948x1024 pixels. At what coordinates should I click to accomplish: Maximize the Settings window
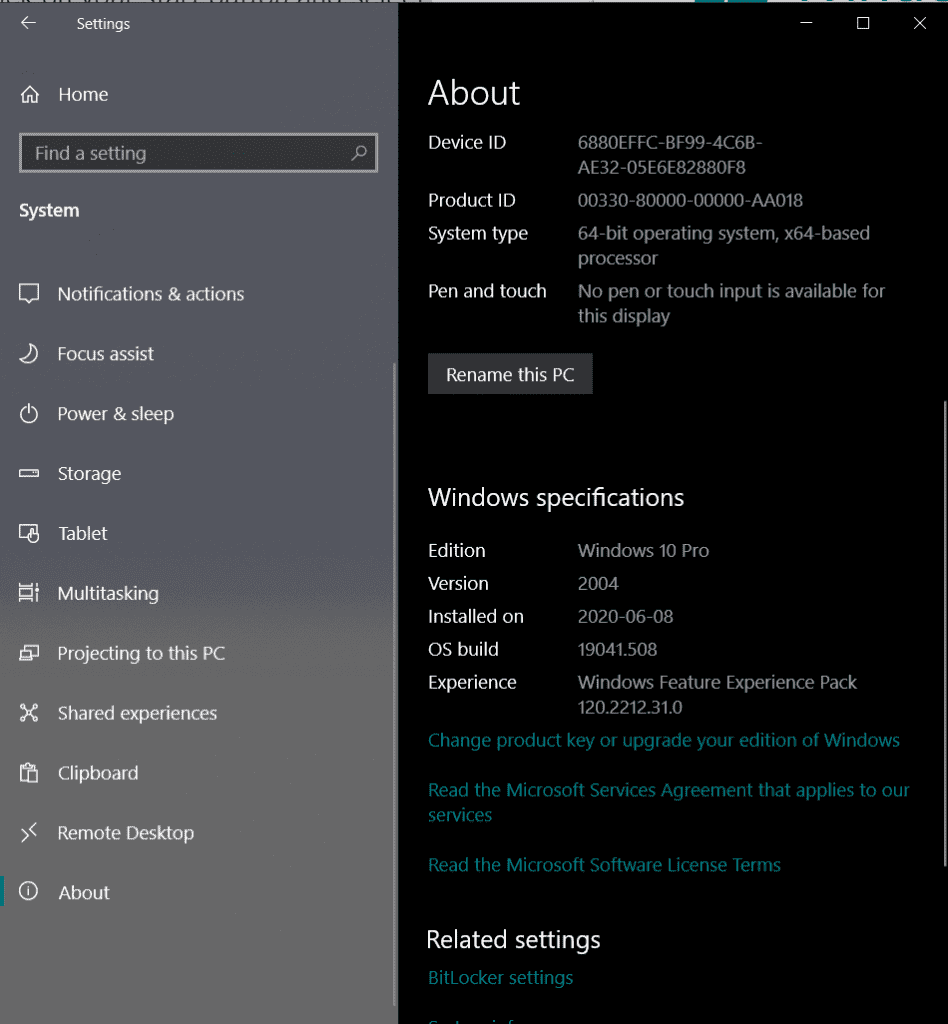point(863,23)
